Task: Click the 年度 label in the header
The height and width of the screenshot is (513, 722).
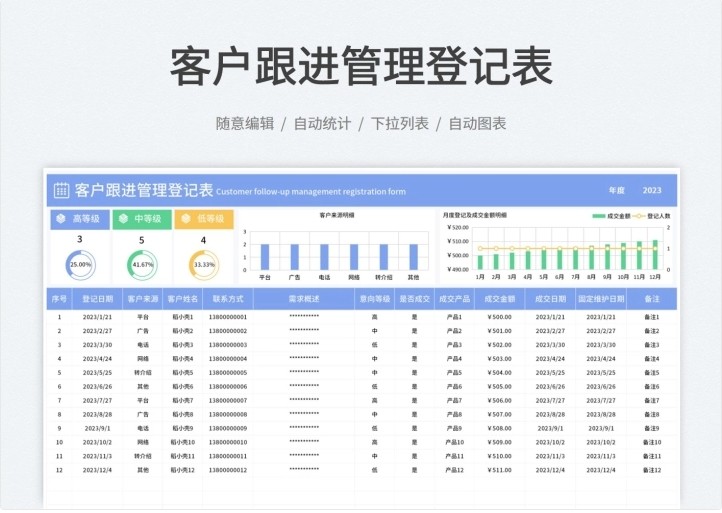Action: click(616, 190)
